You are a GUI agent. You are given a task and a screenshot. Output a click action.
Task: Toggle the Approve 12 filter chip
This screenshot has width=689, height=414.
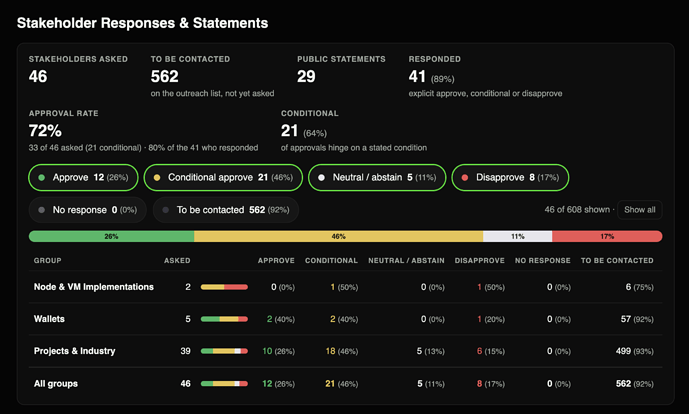click(x=83, y=178)
